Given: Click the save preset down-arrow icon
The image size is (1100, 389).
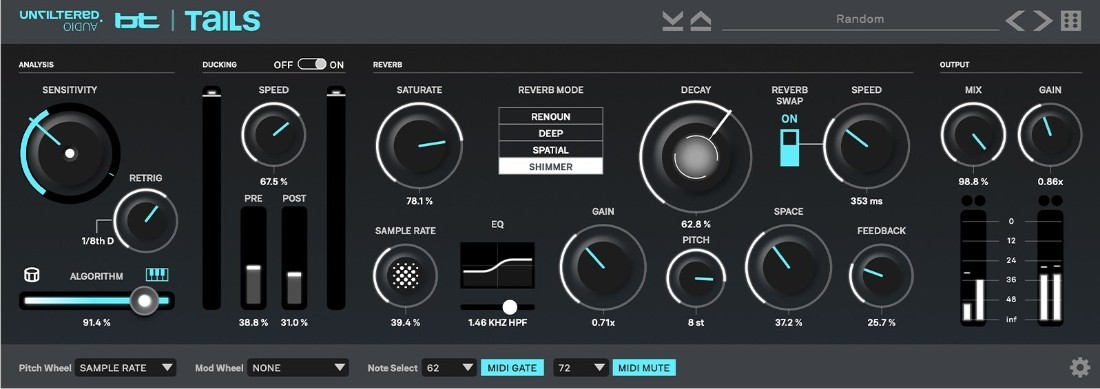Looking at the screenshot, I should (673, 21).
